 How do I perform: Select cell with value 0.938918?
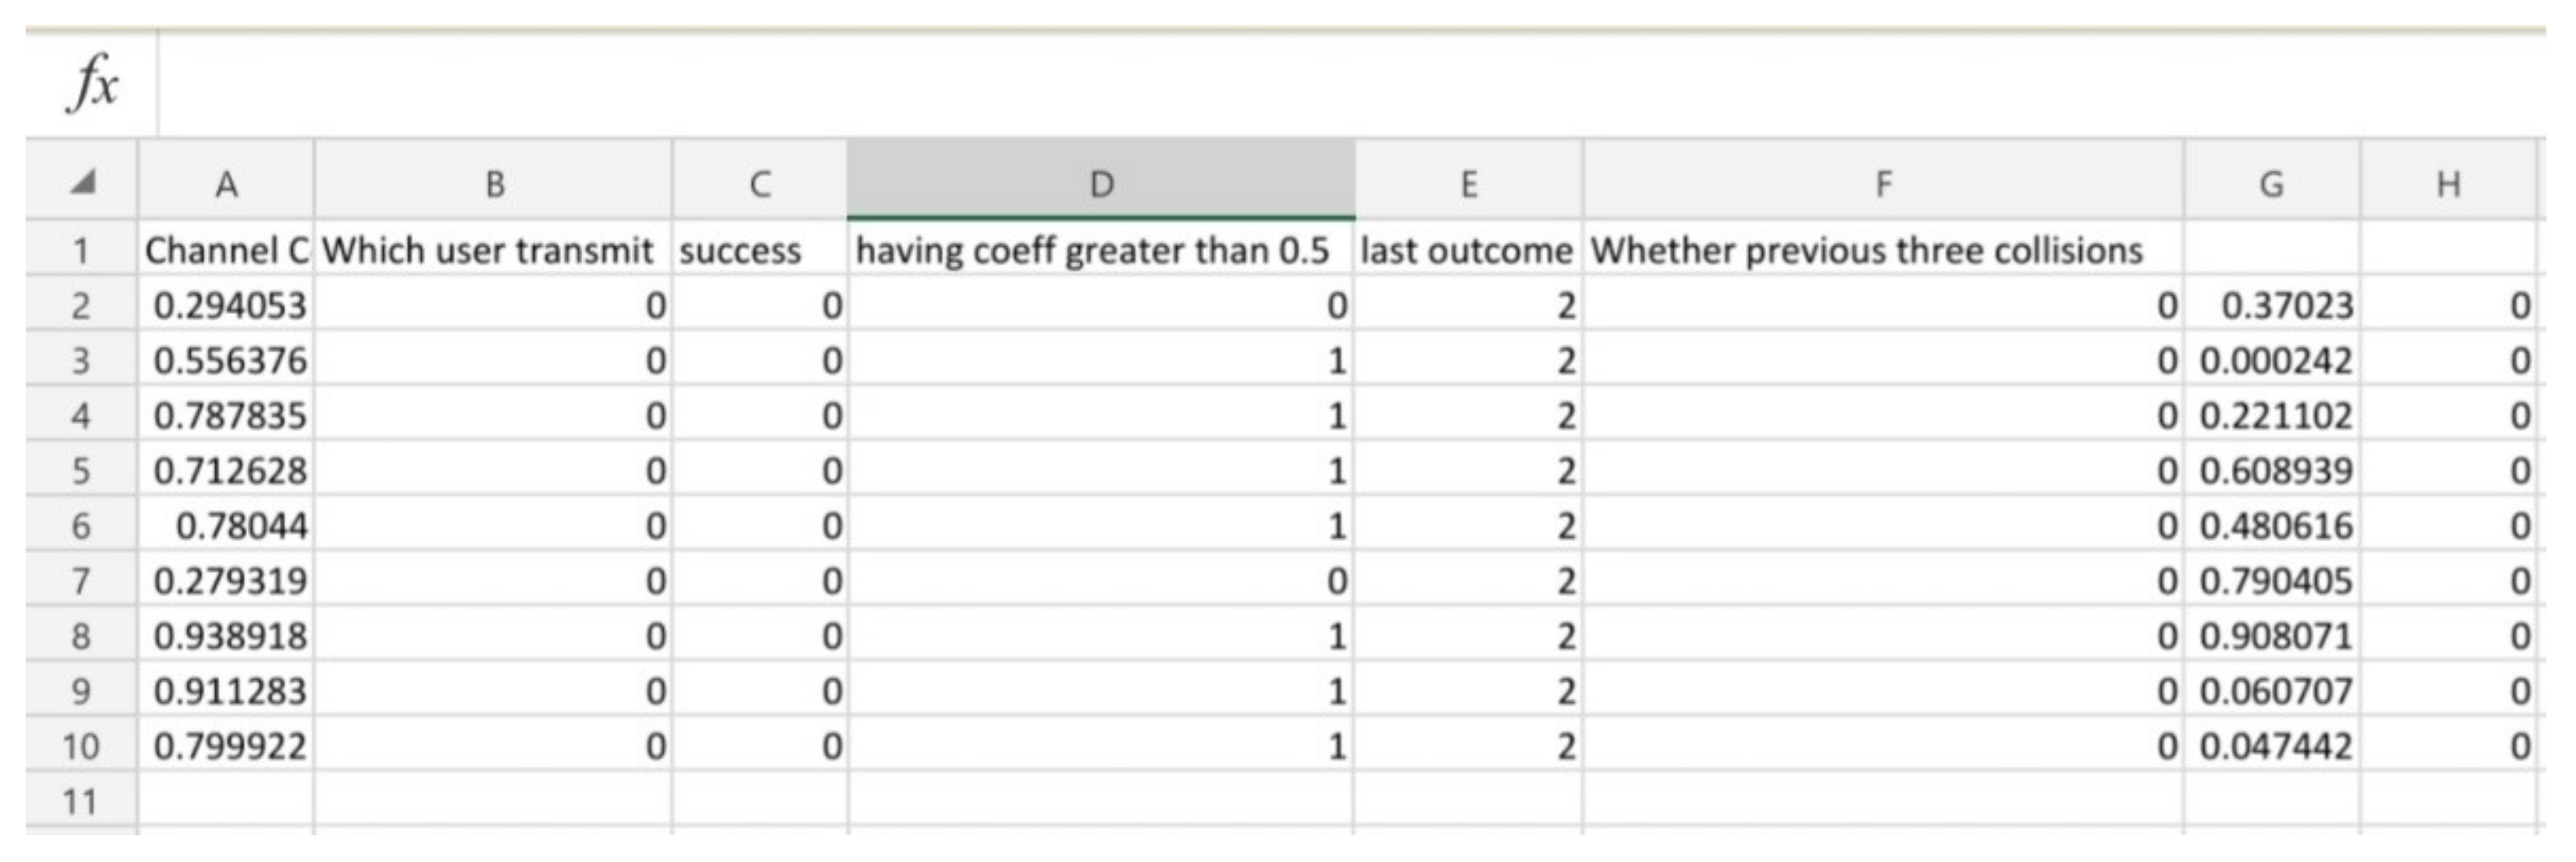(228, 636)
